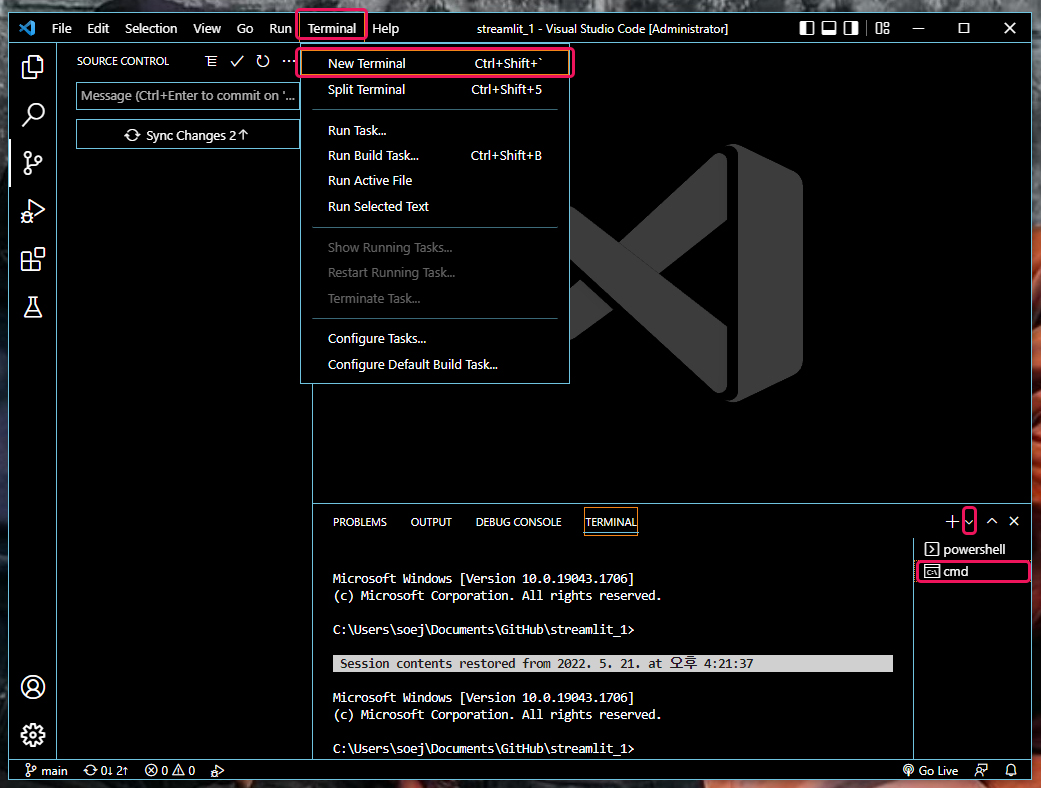Open the Manage gear menu
The image size is (1041, 788).
(33, 735)
